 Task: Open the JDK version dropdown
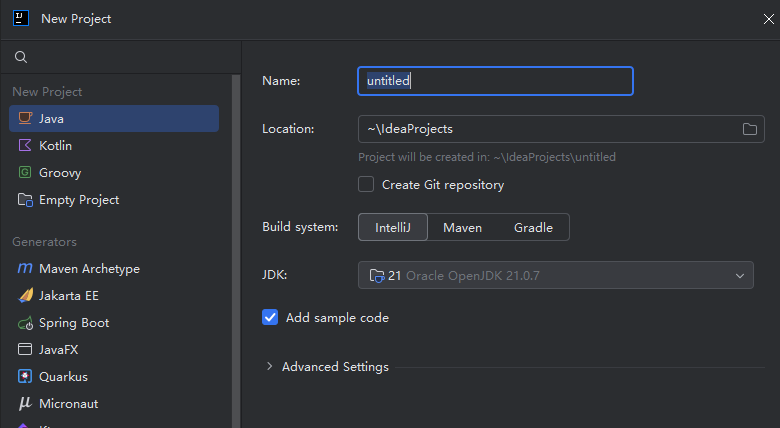click(x=556, y=275)
